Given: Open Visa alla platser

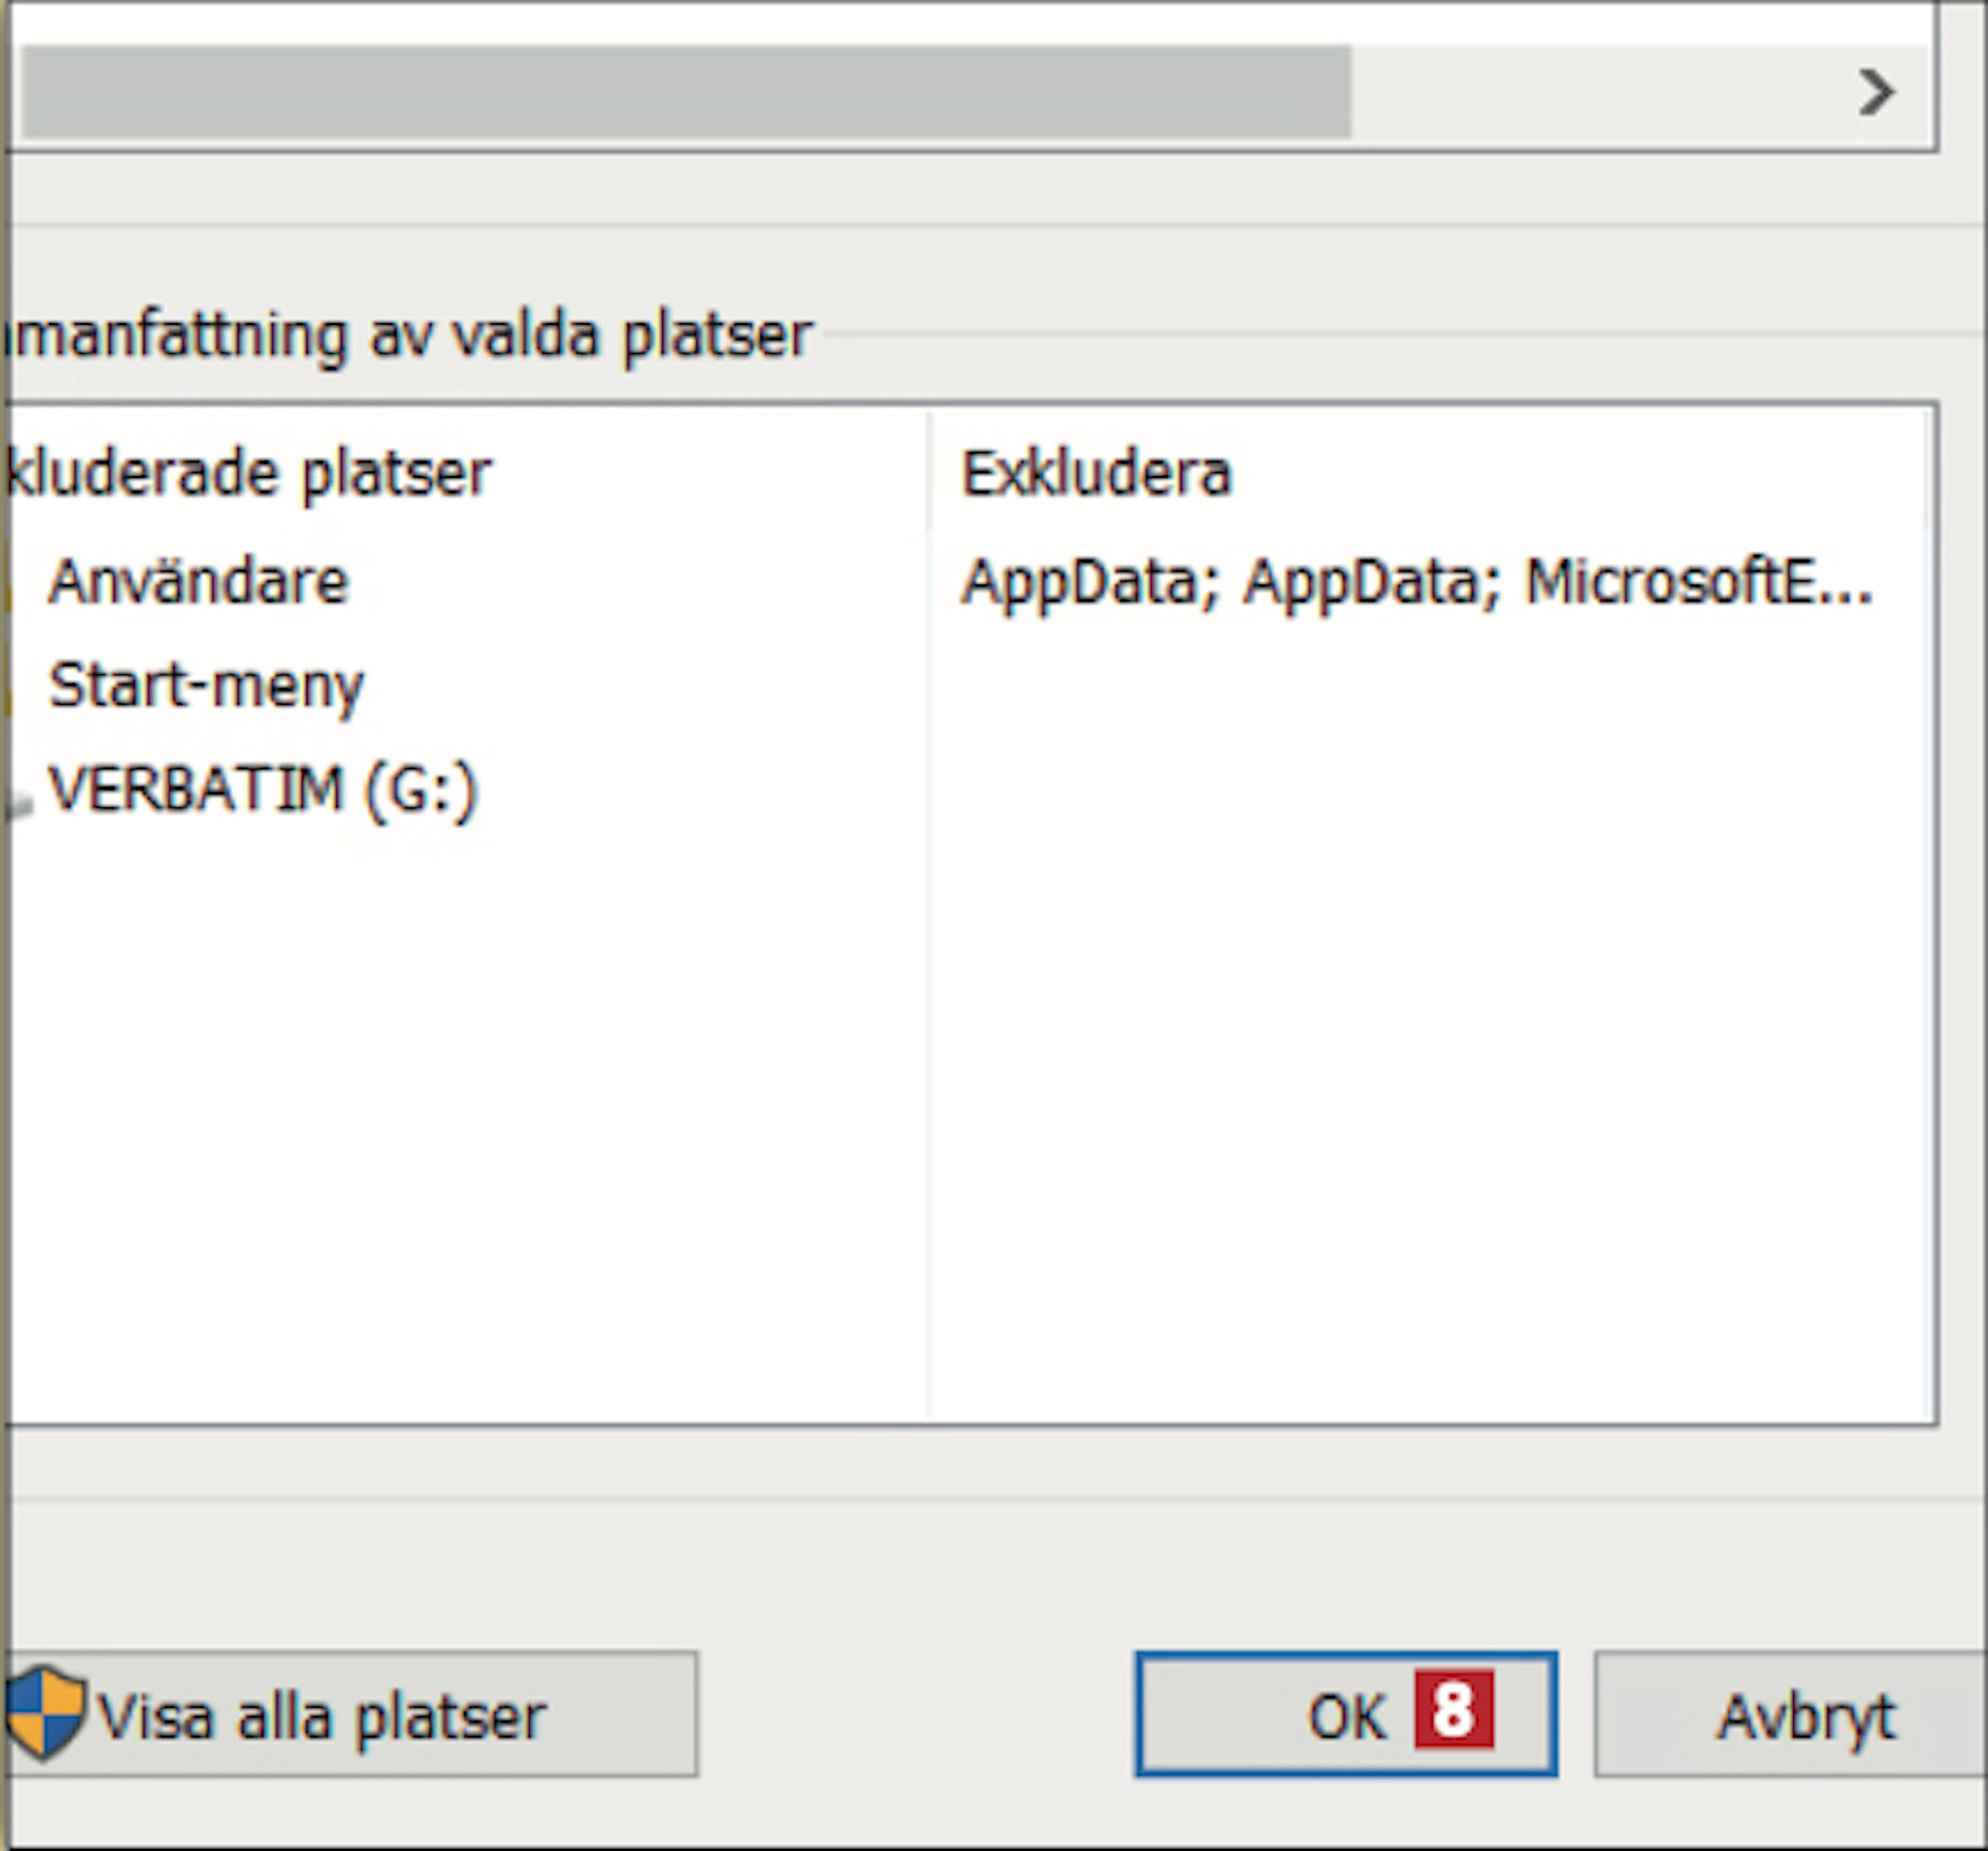Looking at the screenshot, I should [x=350, y=1714].
